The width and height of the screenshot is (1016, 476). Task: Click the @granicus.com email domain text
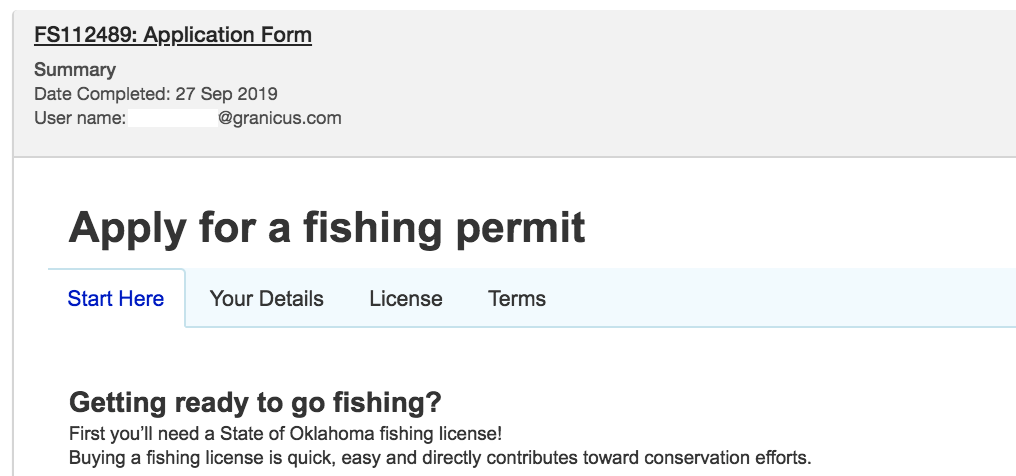coord(280,118)
